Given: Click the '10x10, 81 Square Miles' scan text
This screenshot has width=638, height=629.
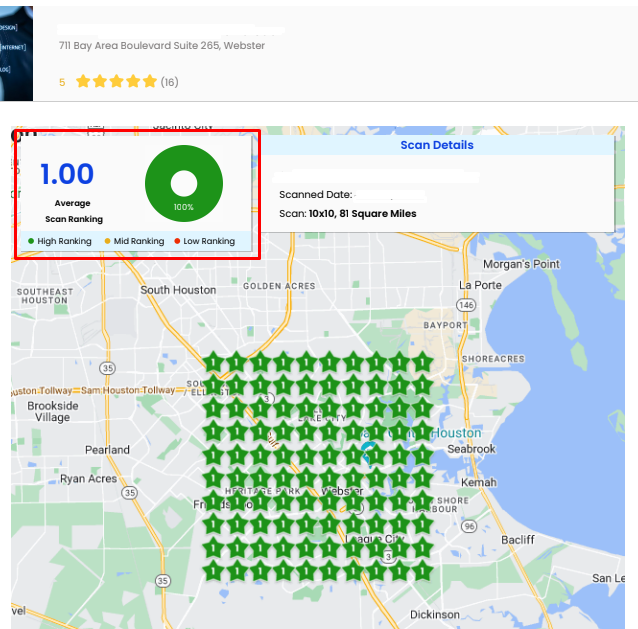Looking at the screenshot, I should [362, 214].
